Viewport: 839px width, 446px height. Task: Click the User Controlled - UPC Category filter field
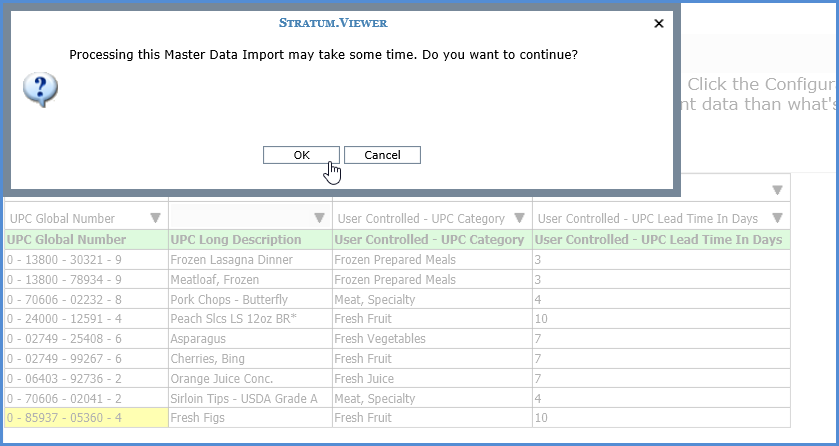422,218
